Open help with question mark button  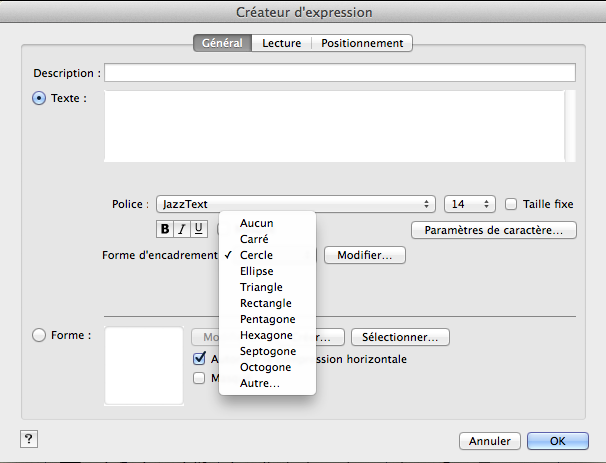point(29,439)
